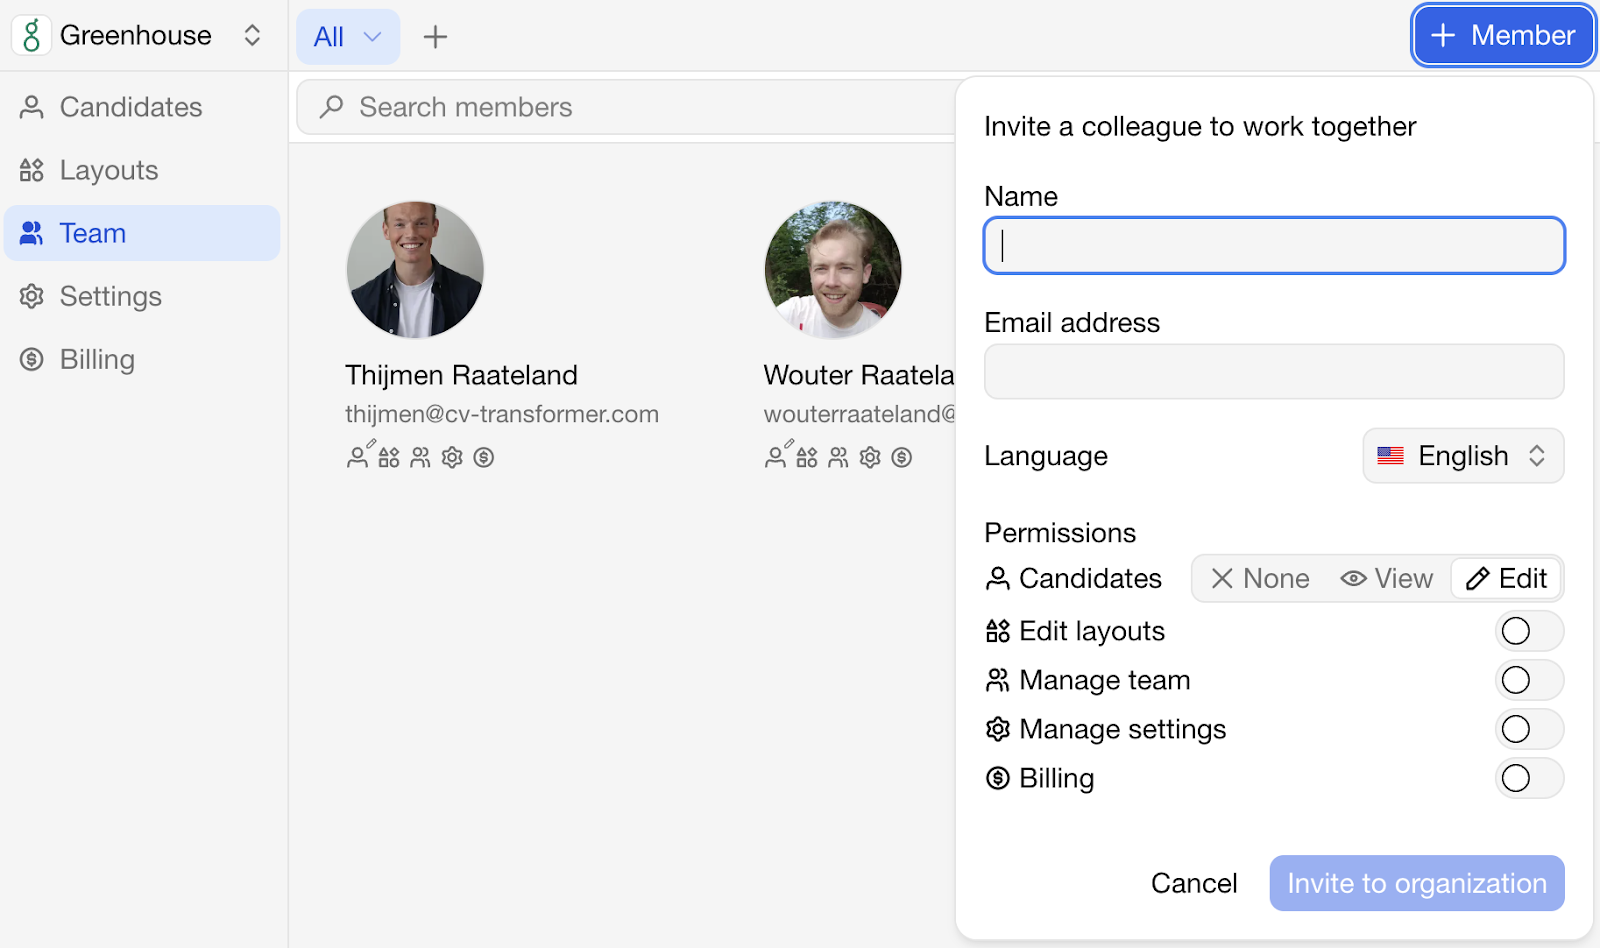Open the All filter dropdown
The image size is (1600, 948).
(x=348, y=37)
